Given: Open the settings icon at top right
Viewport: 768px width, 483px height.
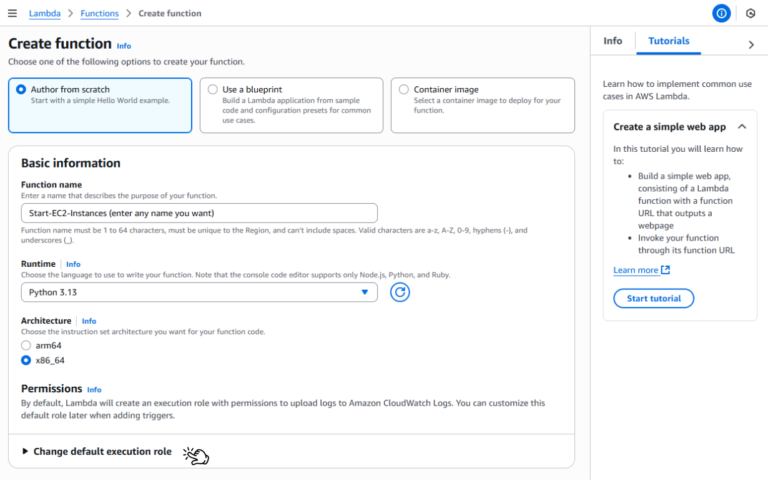Looking at the screenshot, I should click(750, 13).
